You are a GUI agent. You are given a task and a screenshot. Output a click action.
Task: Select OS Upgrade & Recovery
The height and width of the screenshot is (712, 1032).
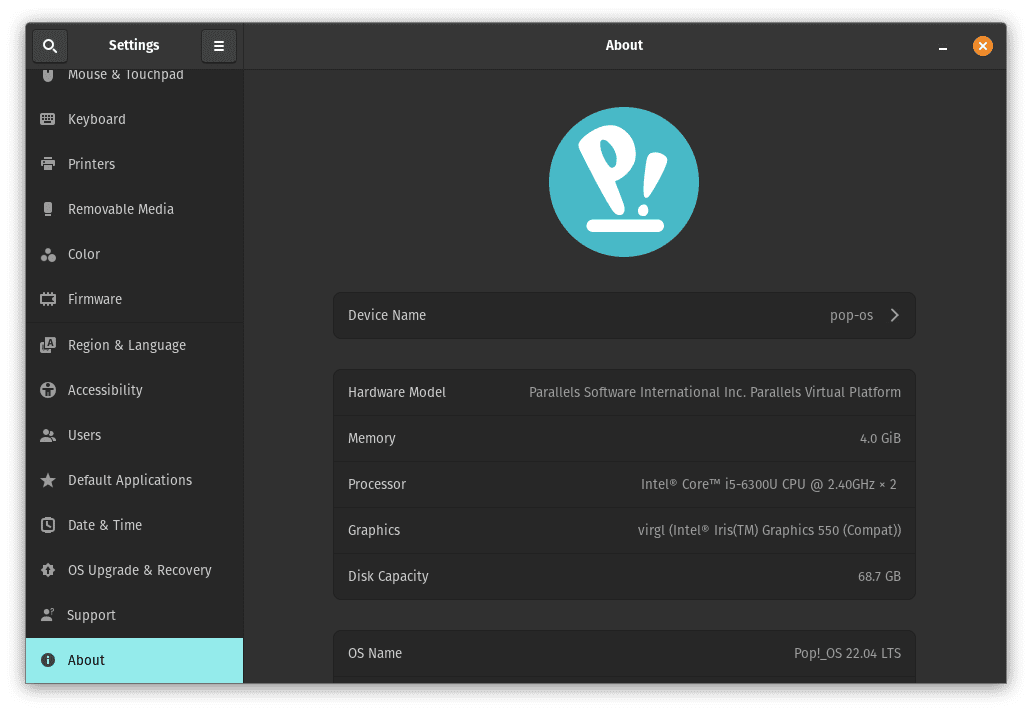pyautogui.click(x=134, y=570)
